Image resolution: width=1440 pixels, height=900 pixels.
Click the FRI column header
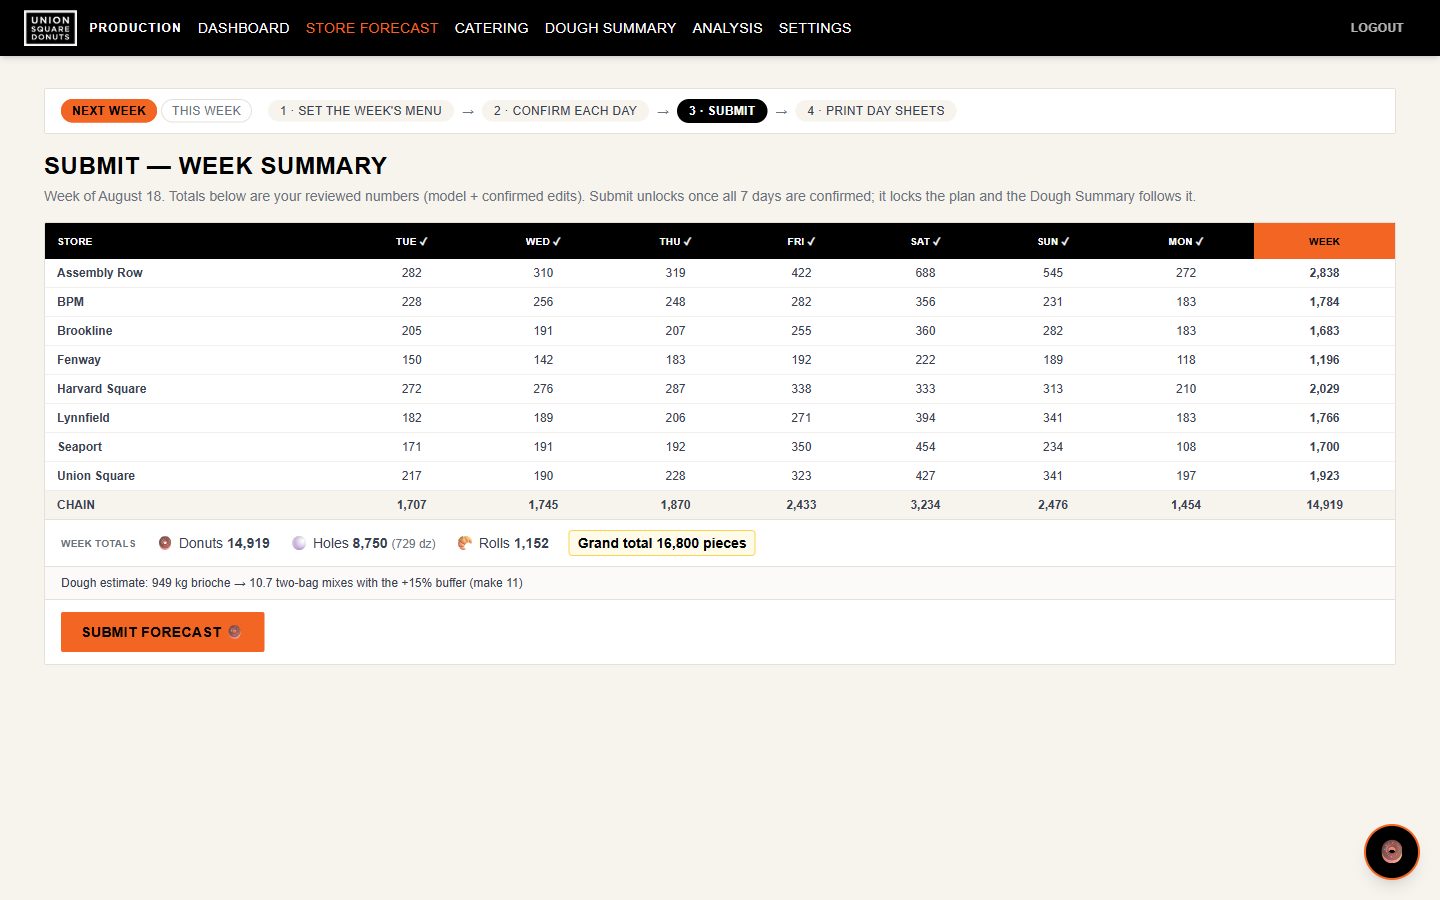[x=801, y=241]
